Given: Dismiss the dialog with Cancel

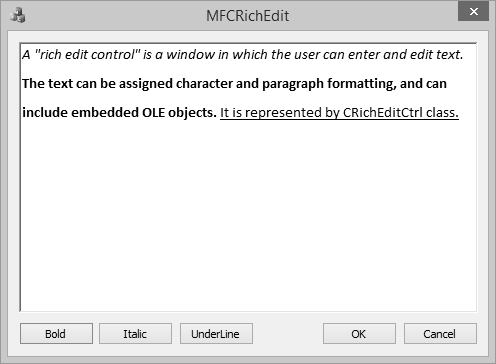Looking at the screenshot, I should pyautogui.click(x=440, y=333).
